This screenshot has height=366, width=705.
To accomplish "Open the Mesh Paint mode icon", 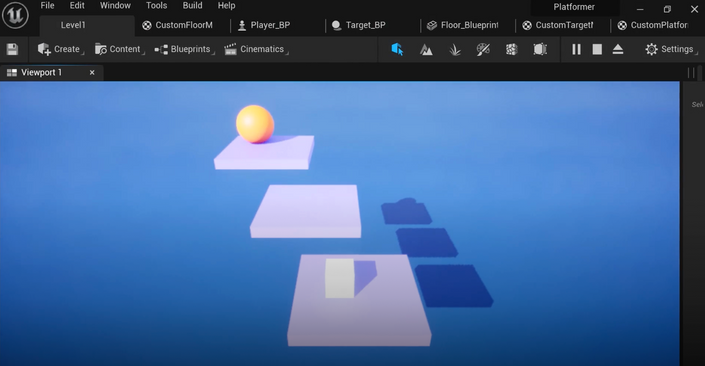I will point(483,49).
